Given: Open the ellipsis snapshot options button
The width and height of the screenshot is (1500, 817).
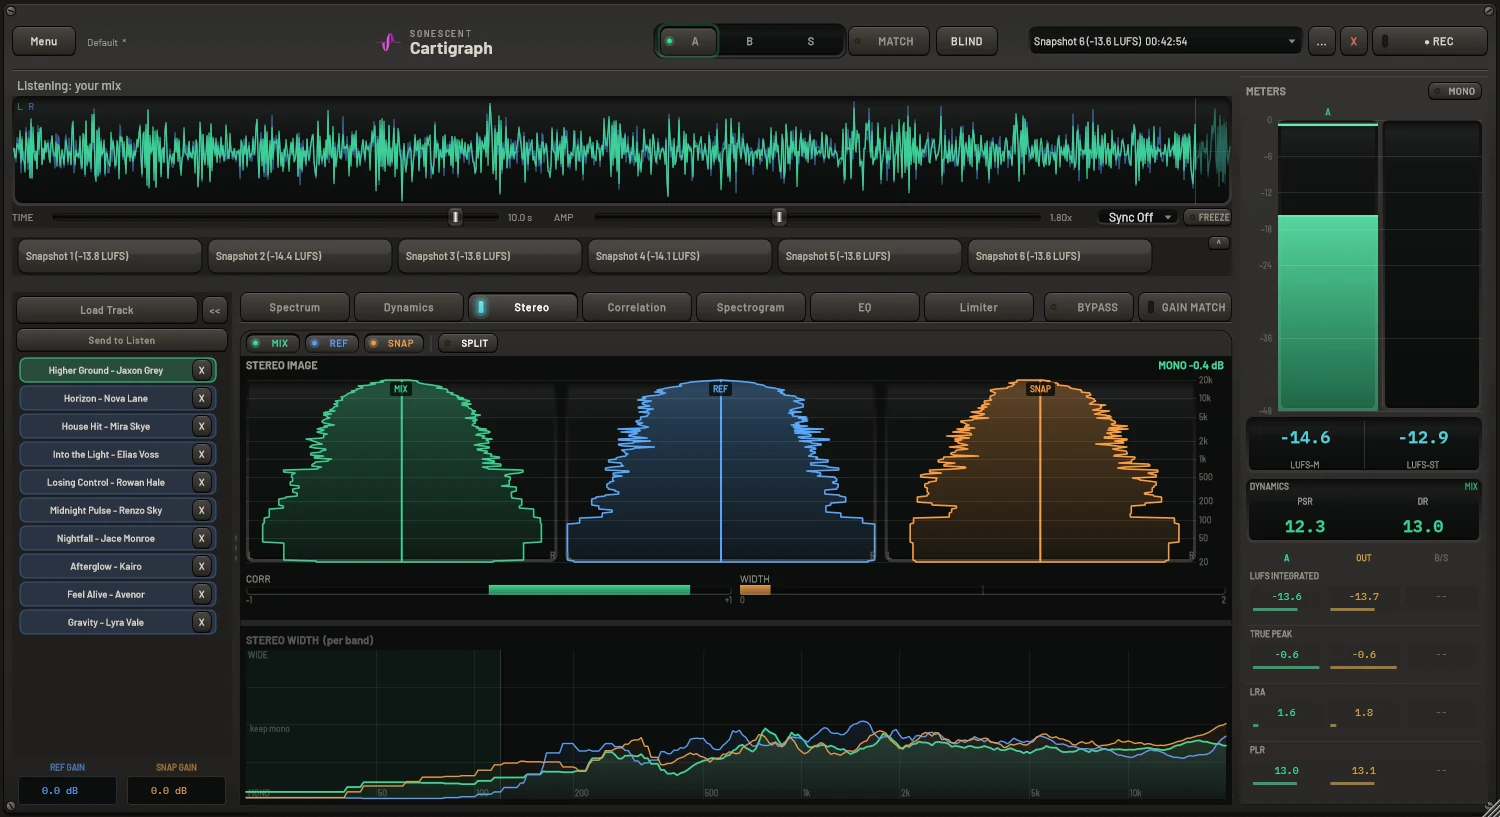Looking at the screenshot, I should click(1321, 41).
